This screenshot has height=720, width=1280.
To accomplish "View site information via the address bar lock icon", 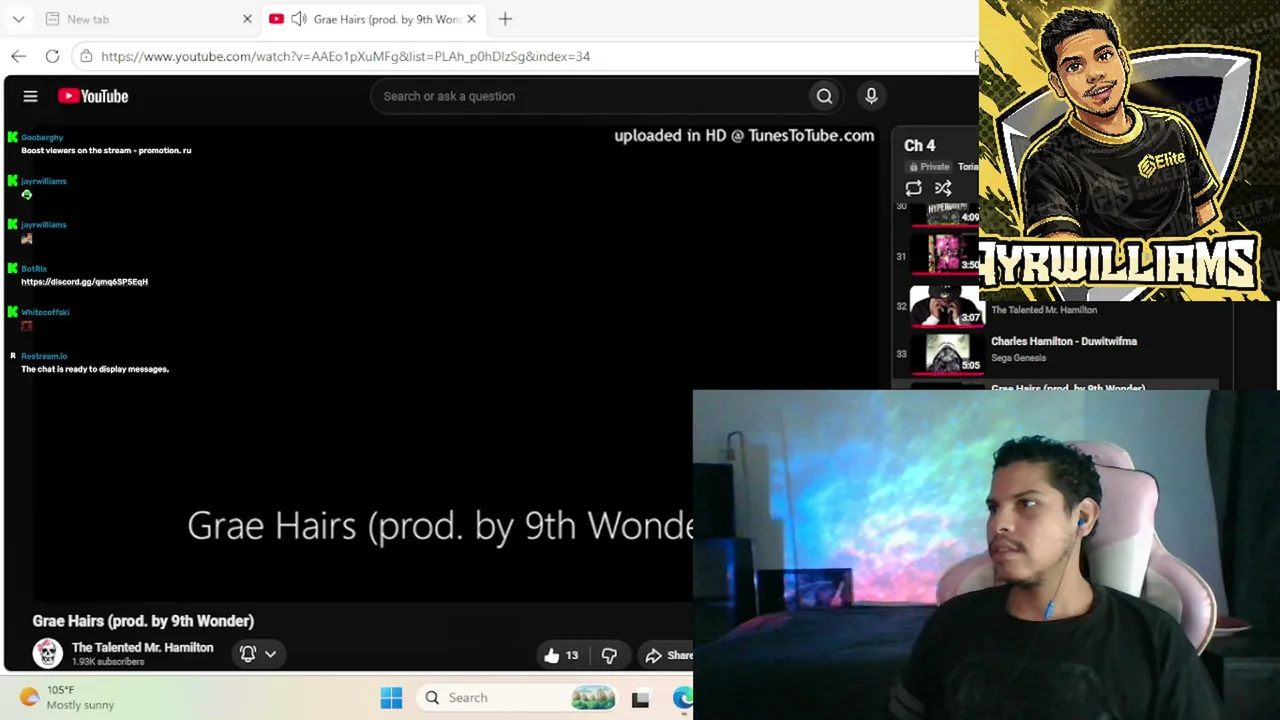I will tap(86, 56).
